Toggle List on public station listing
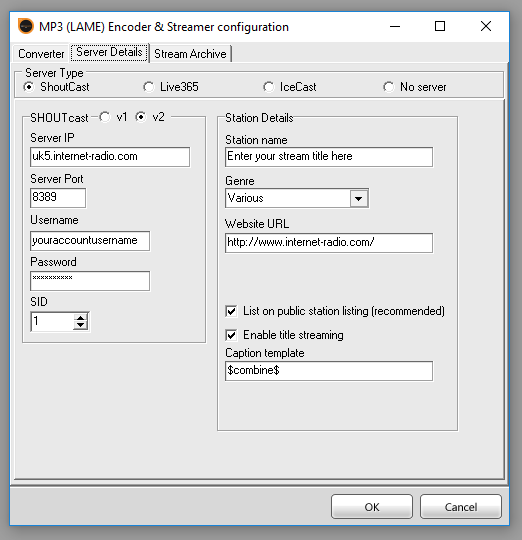522x540 pixels. coord(231,311)
